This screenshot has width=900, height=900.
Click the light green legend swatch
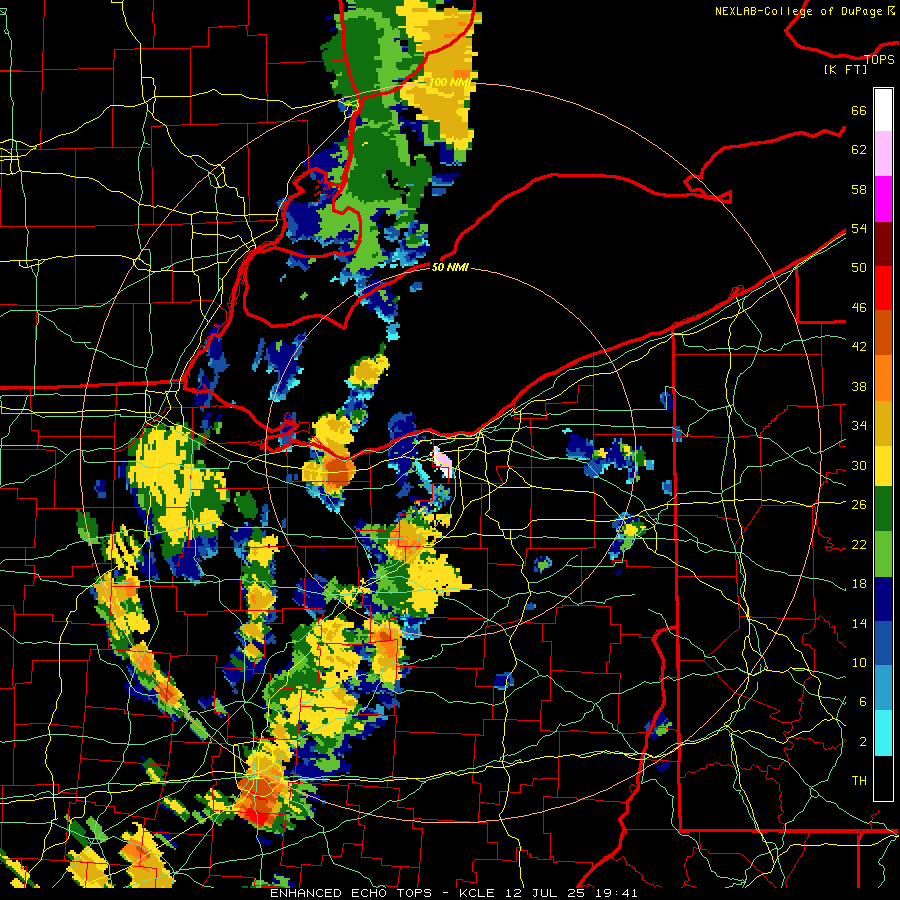(x=883, y=554)
